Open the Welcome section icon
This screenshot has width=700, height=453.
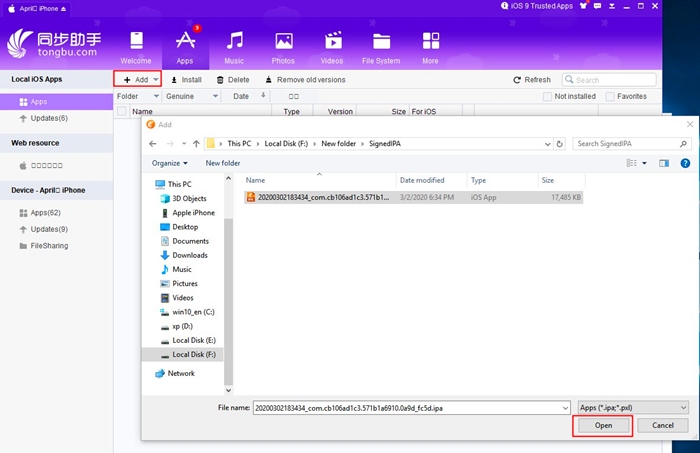pyautogui.click(x=136, y=41)
